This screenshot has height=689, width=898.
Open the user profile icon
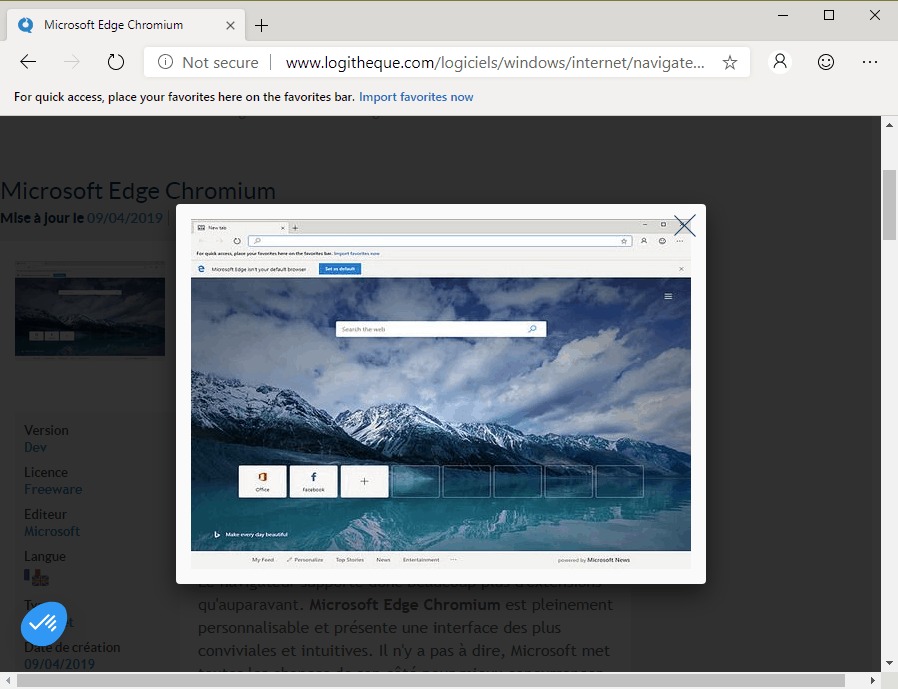[x=780, y=61]
